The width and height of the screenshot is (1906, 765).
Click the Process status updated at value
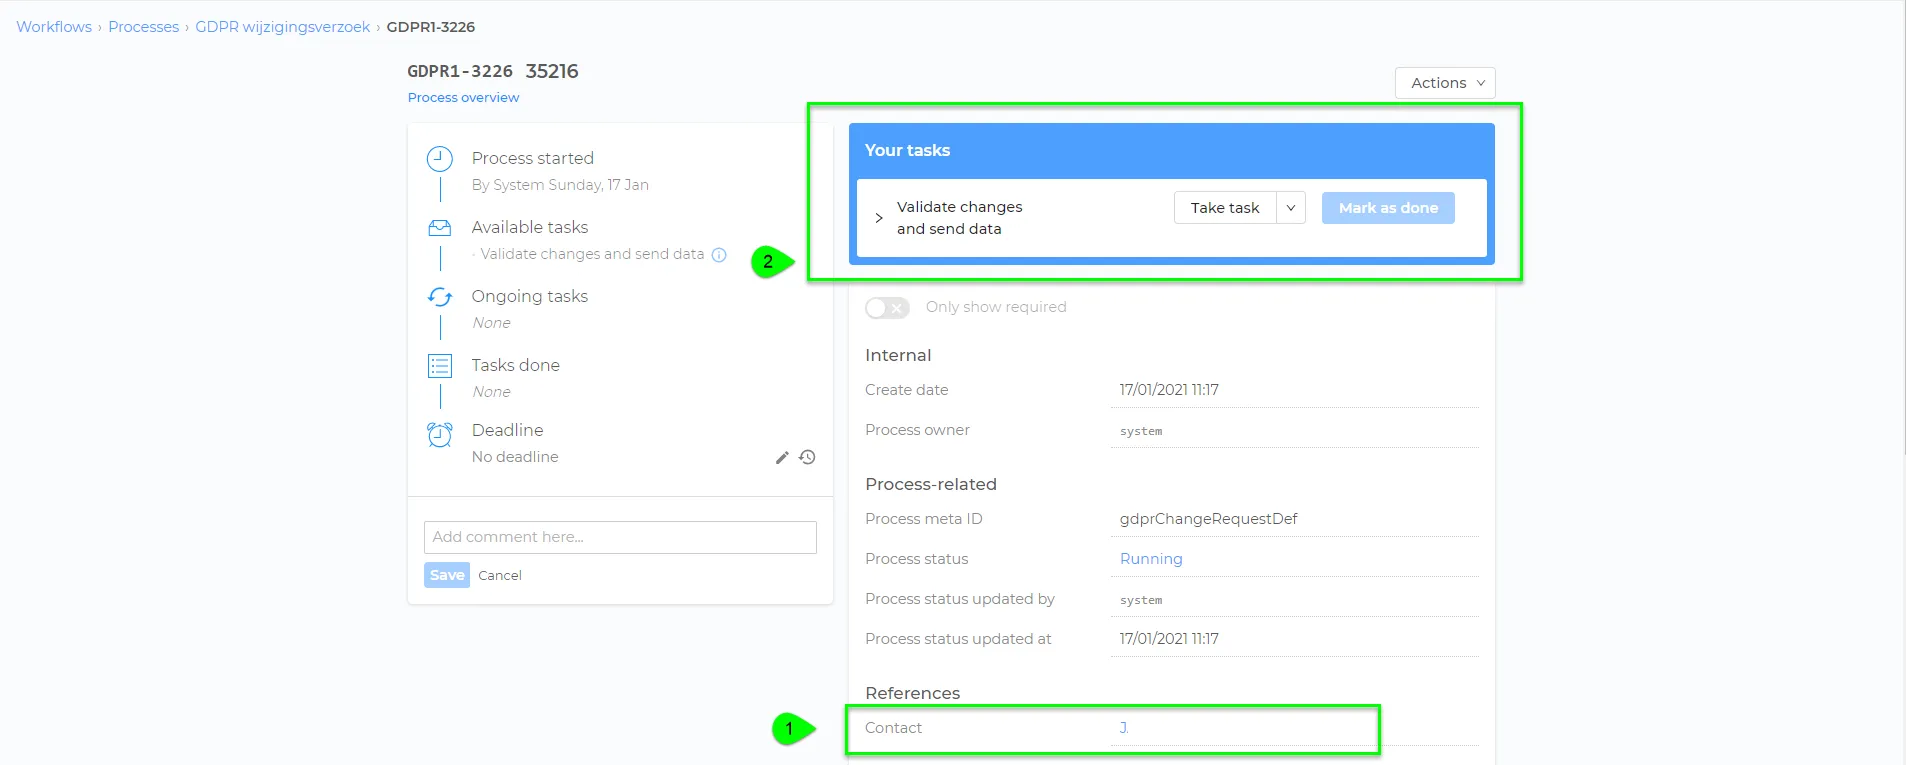point(1169,639)
